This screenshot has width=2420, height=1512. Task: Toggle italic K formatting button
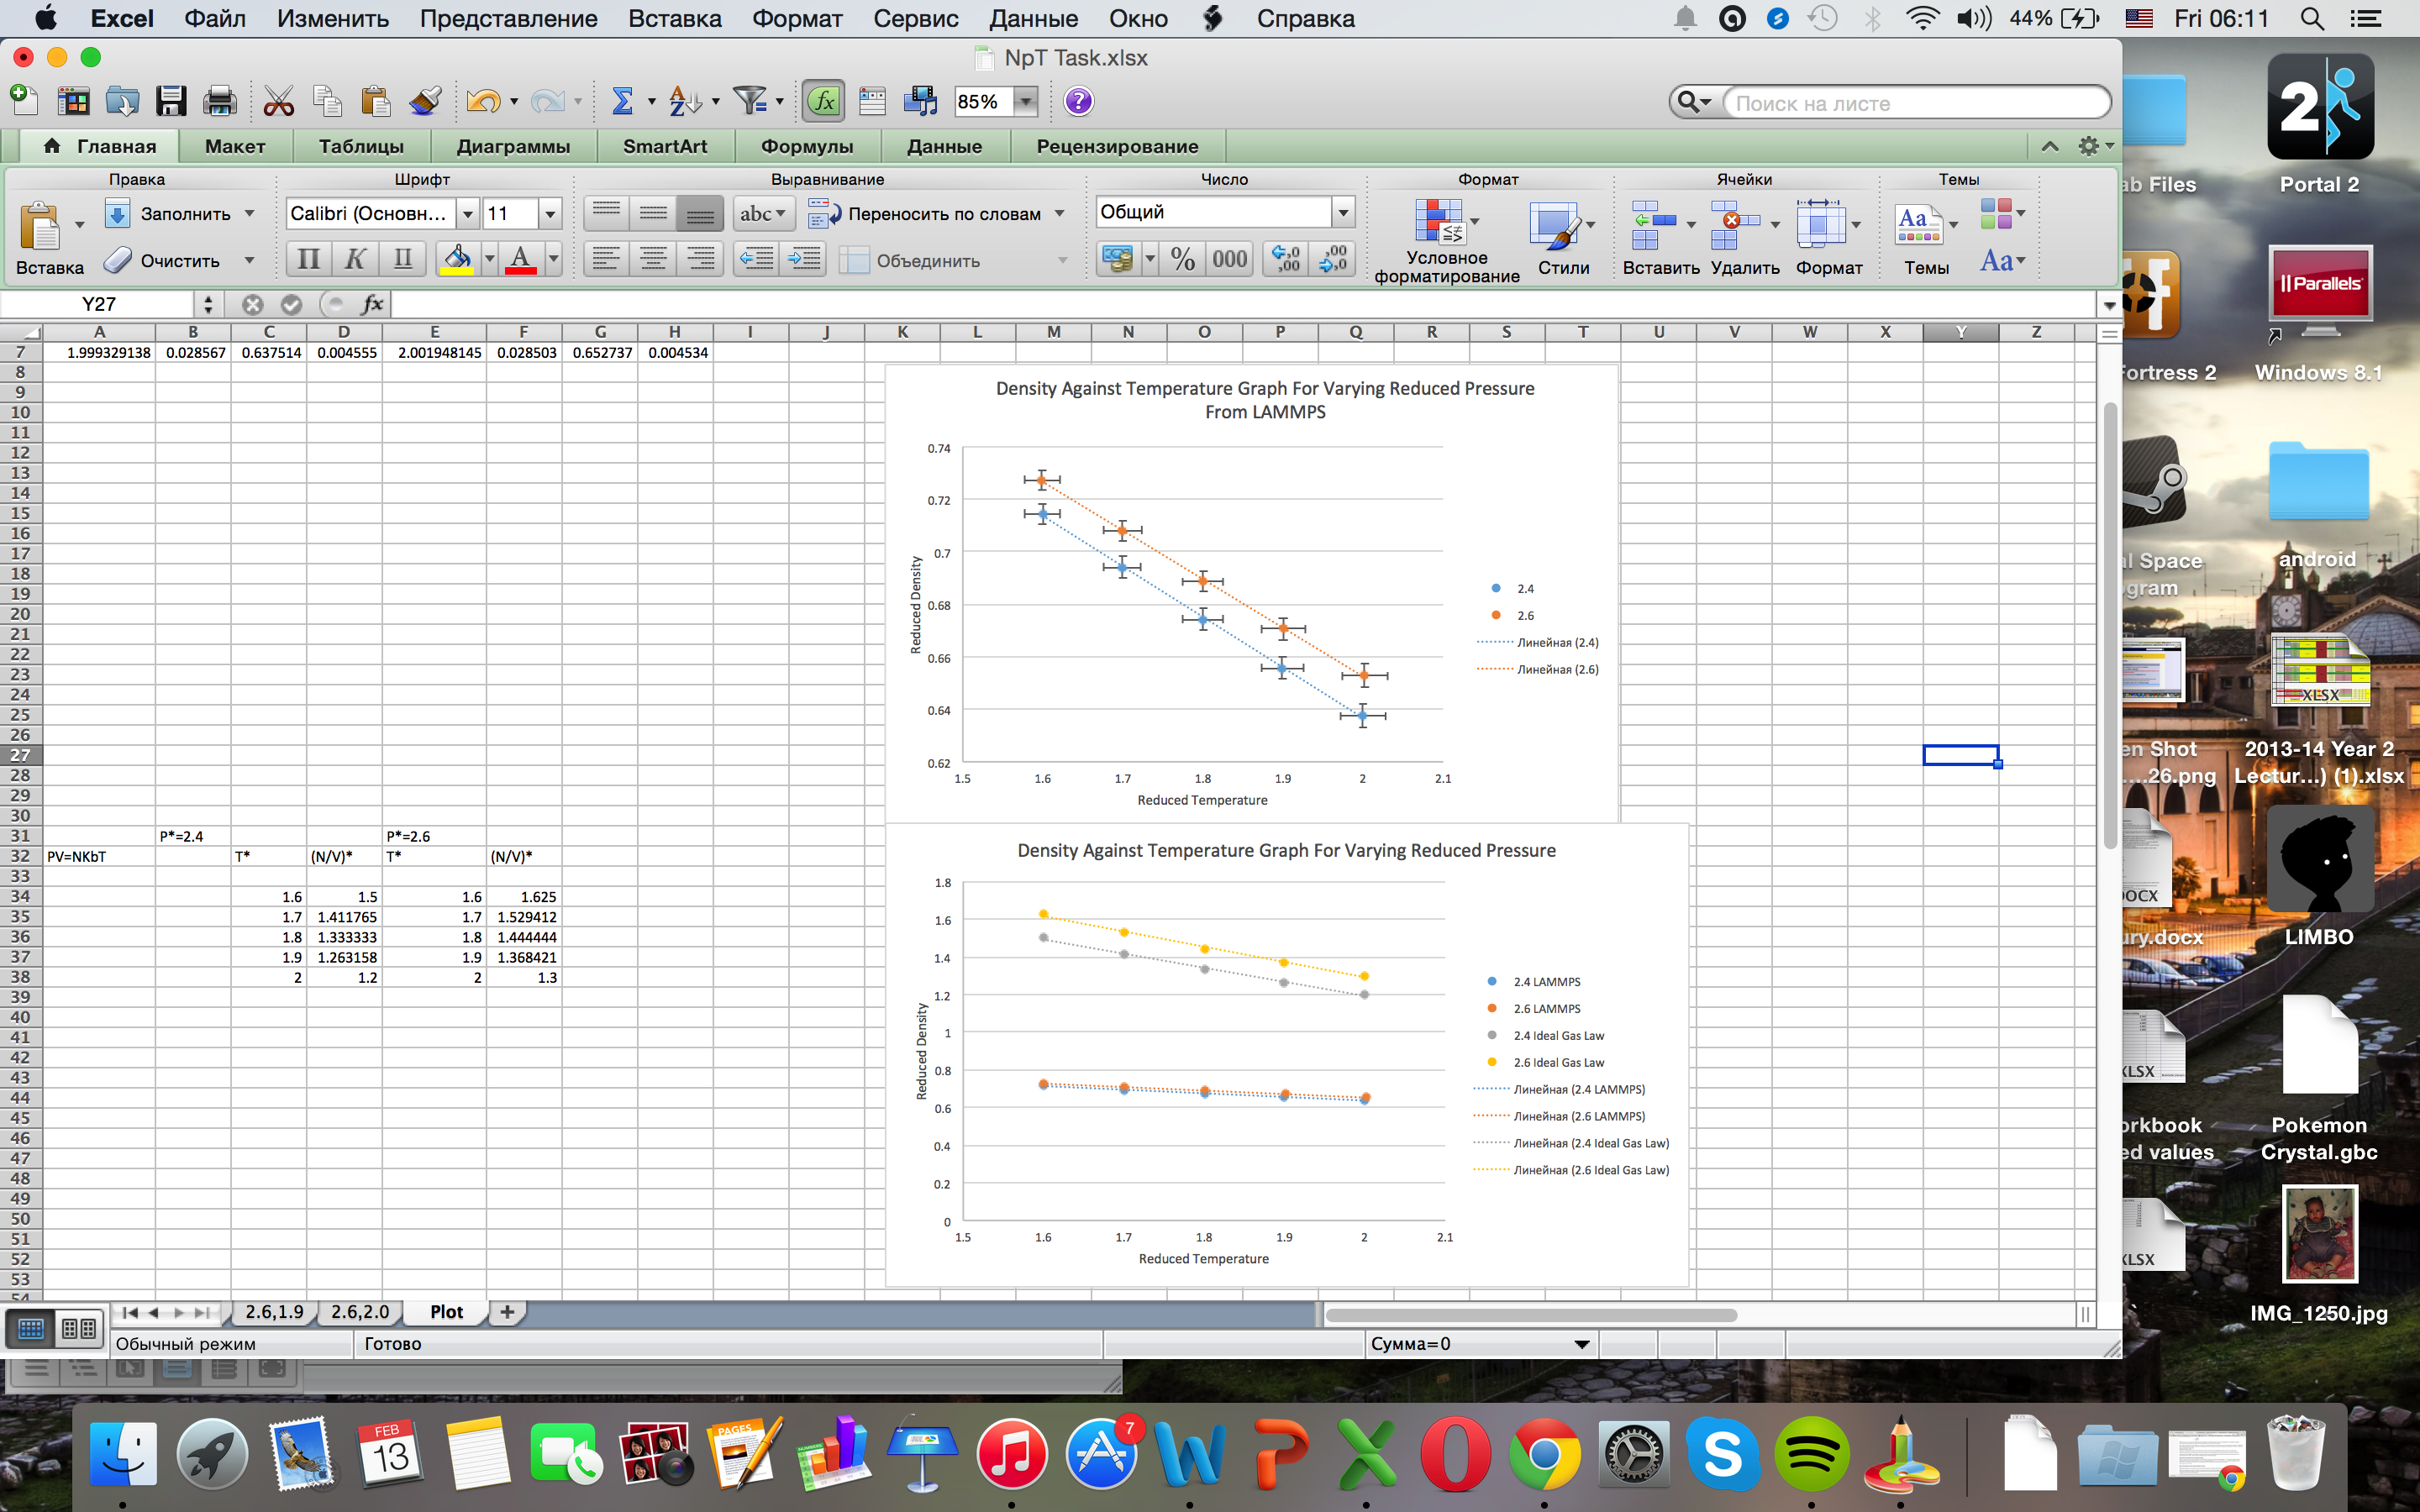[354, 260]
